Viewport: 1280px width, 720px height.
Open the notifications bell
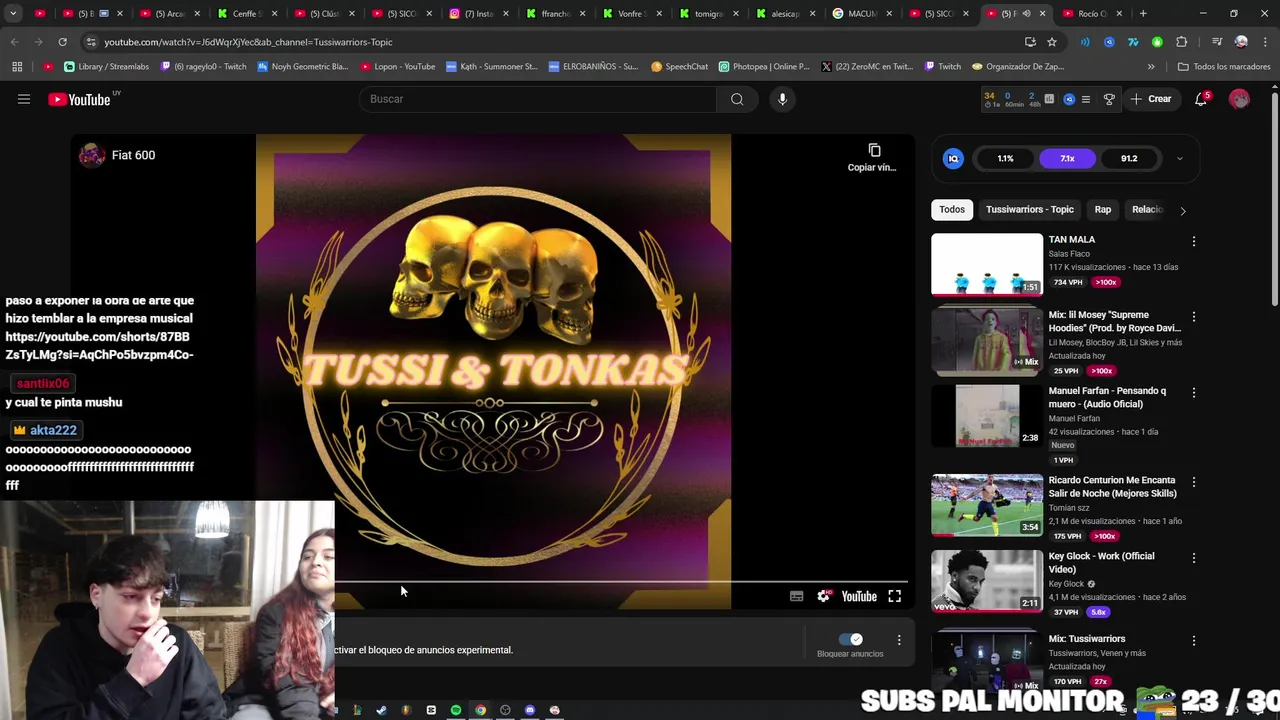(x=1202, y=99)
